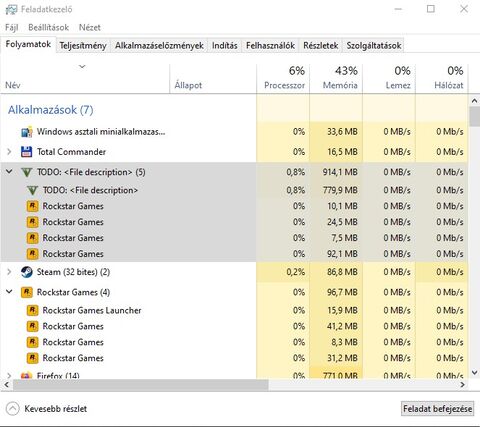The height and width of the screenshot is (427, 480).
Task: Select the Rockstar Games Launcher process name
Action: point(92,310)
